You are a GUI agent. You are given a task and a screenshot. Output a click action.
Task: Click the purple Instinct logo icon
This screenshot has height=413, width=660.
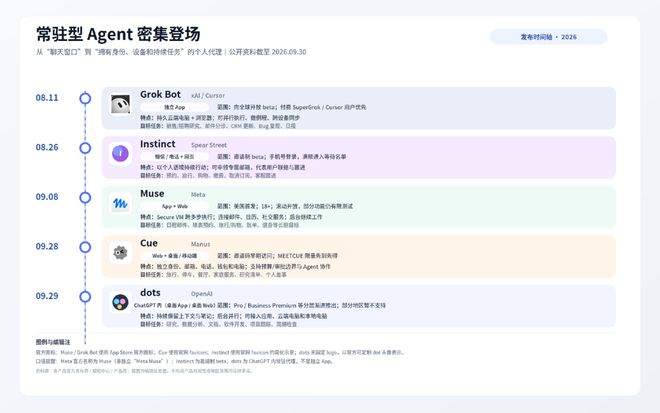click(x=120, y=153)
